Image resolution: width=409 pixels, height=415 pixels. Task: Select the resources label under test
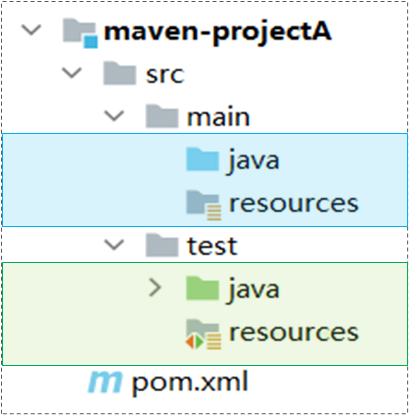pos(294,333)
